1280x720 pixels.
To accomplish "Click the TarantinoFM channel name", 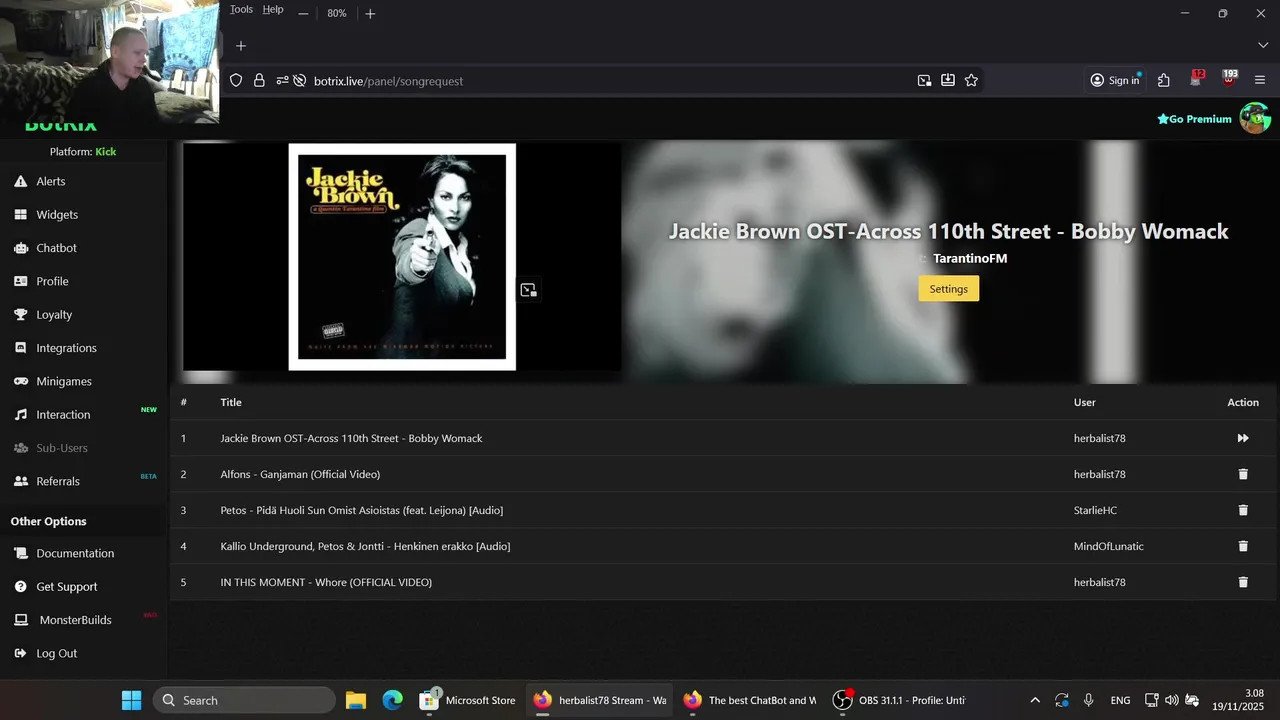I will coord(970,258).
